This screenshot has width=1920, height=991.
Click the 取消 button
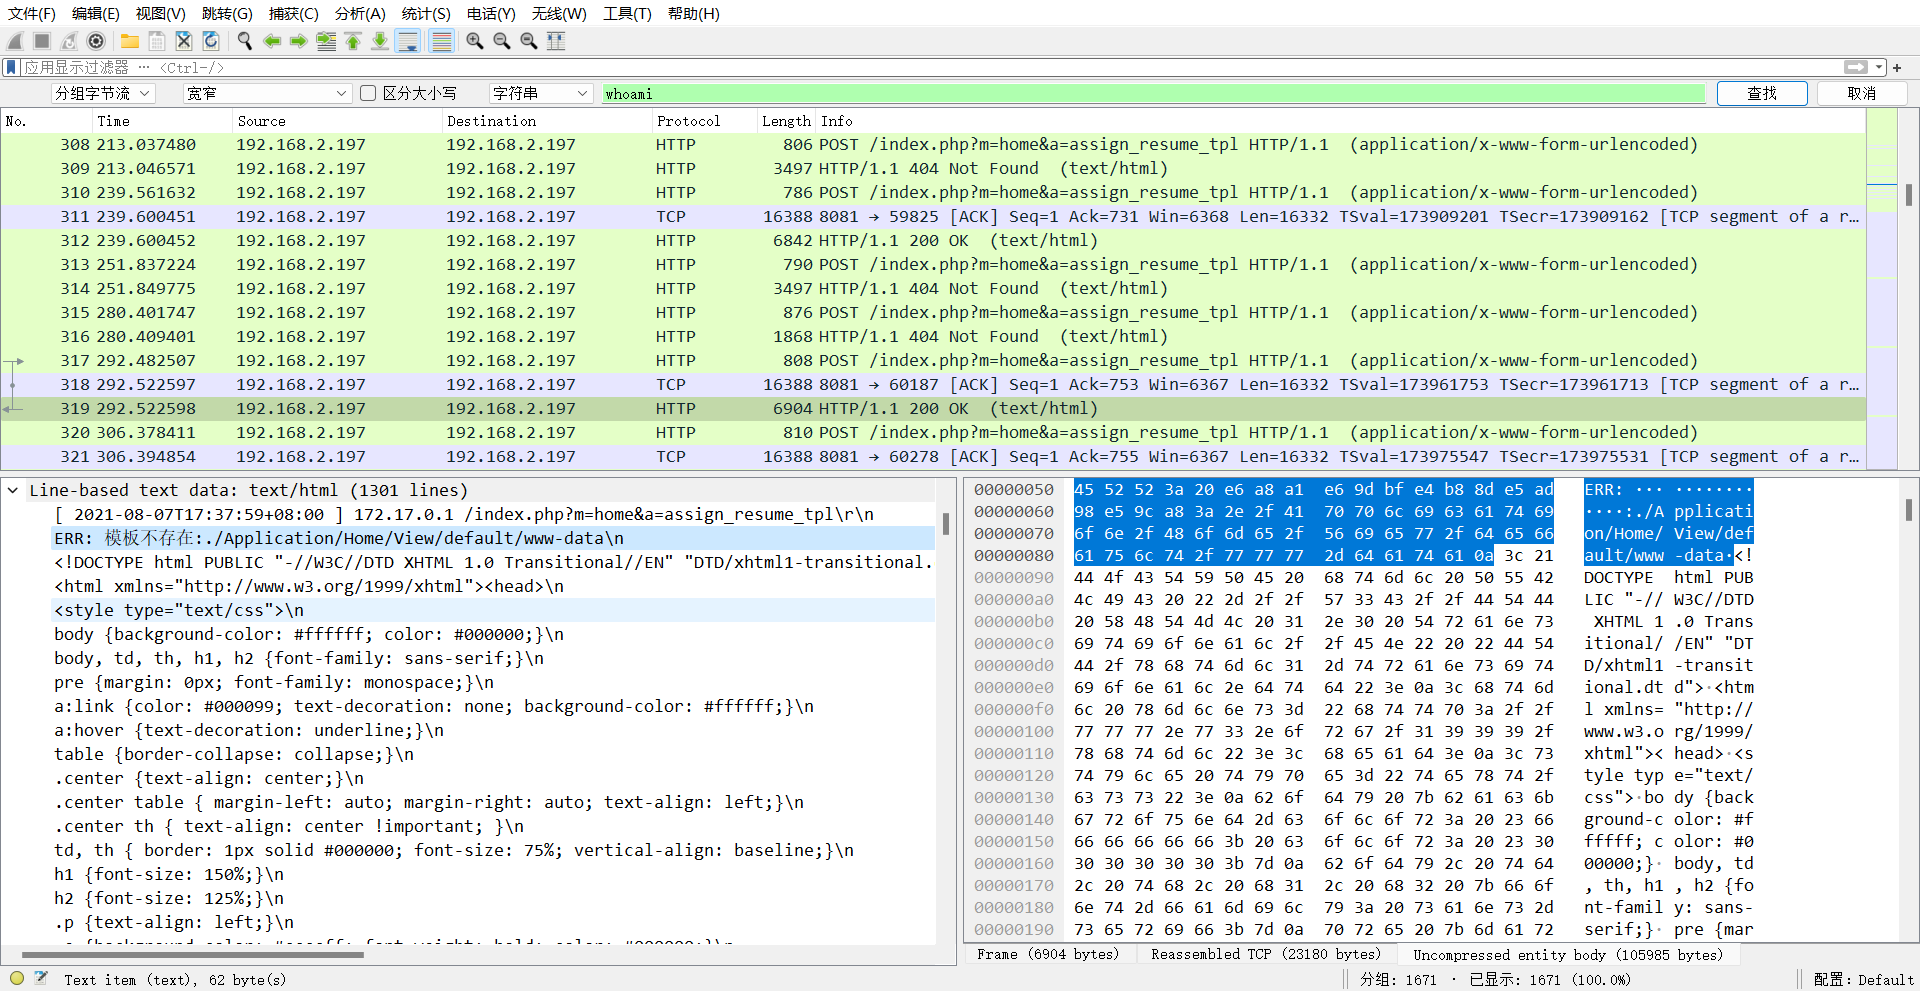click(1862, 92)
